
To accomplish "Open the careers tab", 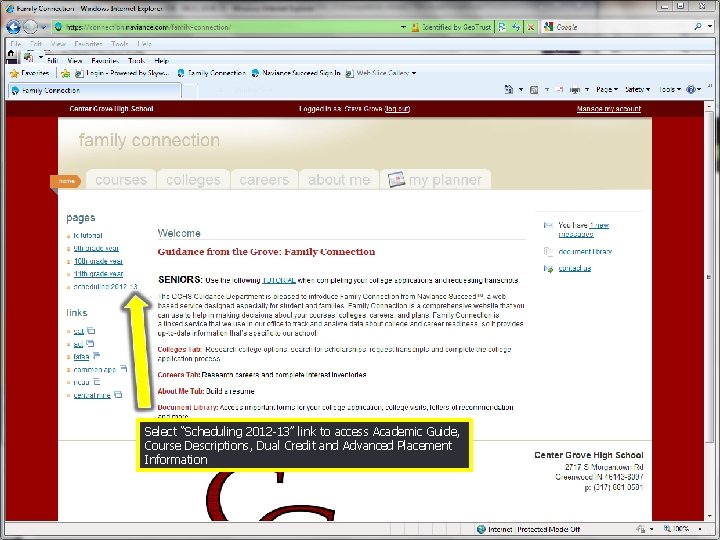I will pyautogui.click(x=264, y=180).
